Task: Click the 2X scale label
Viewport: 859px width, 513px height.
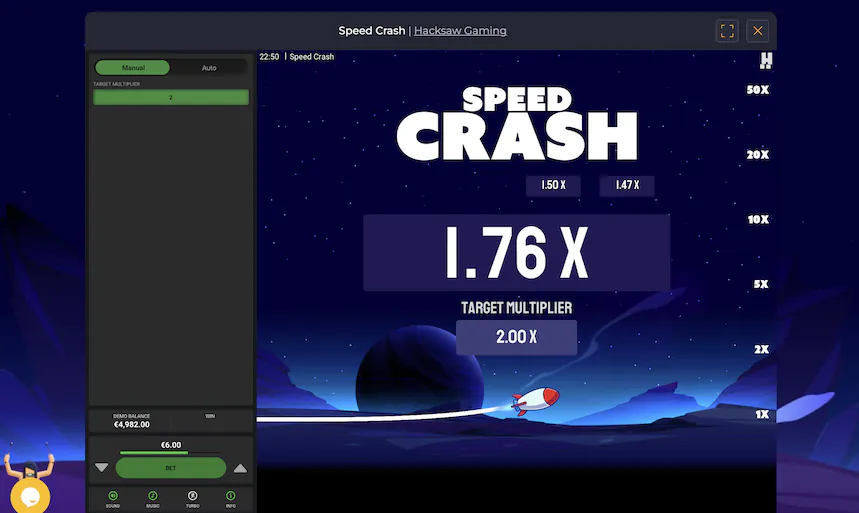Action: pyautogui.click(x=761, y=349)
